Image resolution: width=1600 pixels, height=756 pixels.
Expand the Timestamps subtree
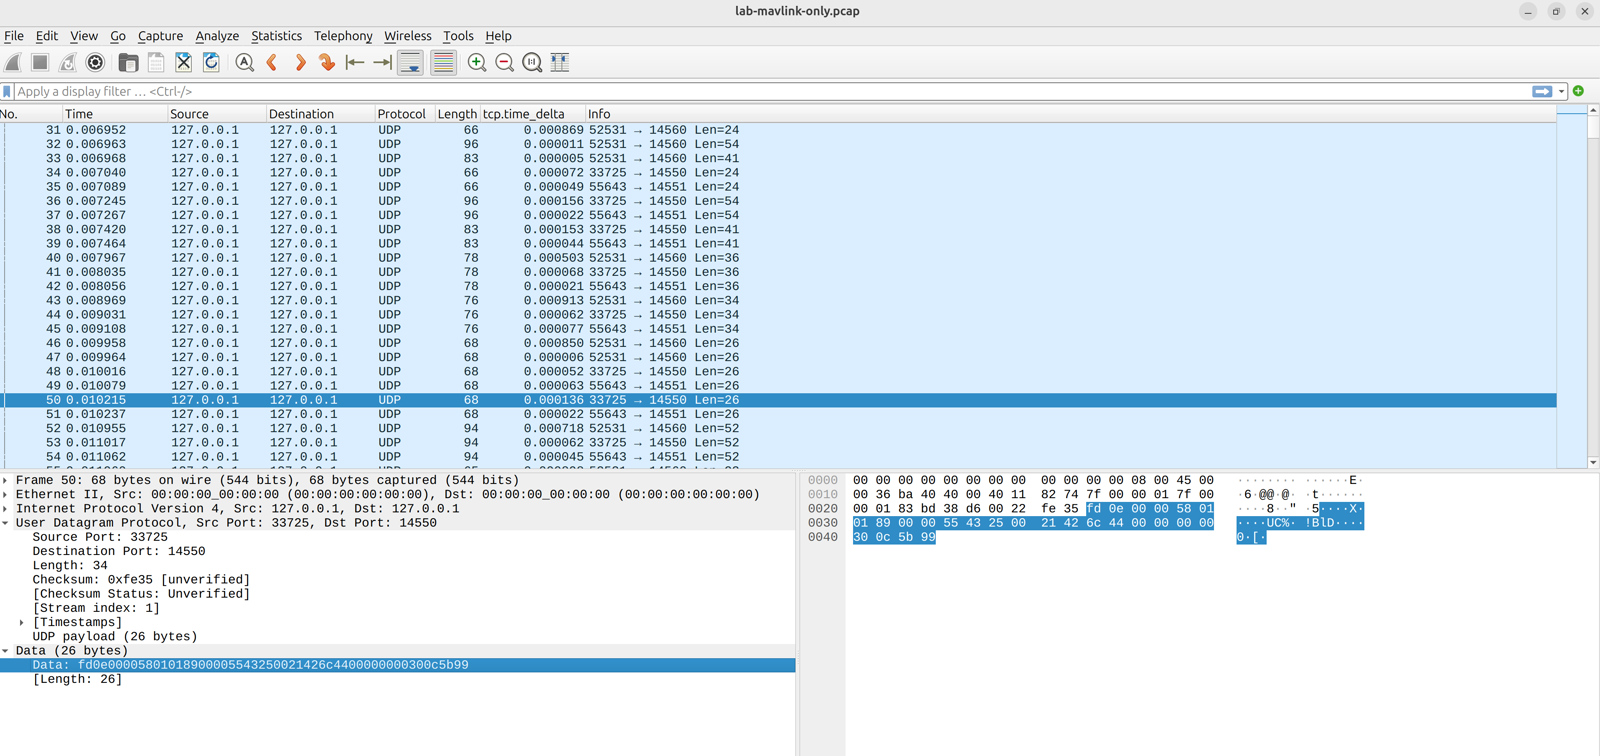[22, 622]
